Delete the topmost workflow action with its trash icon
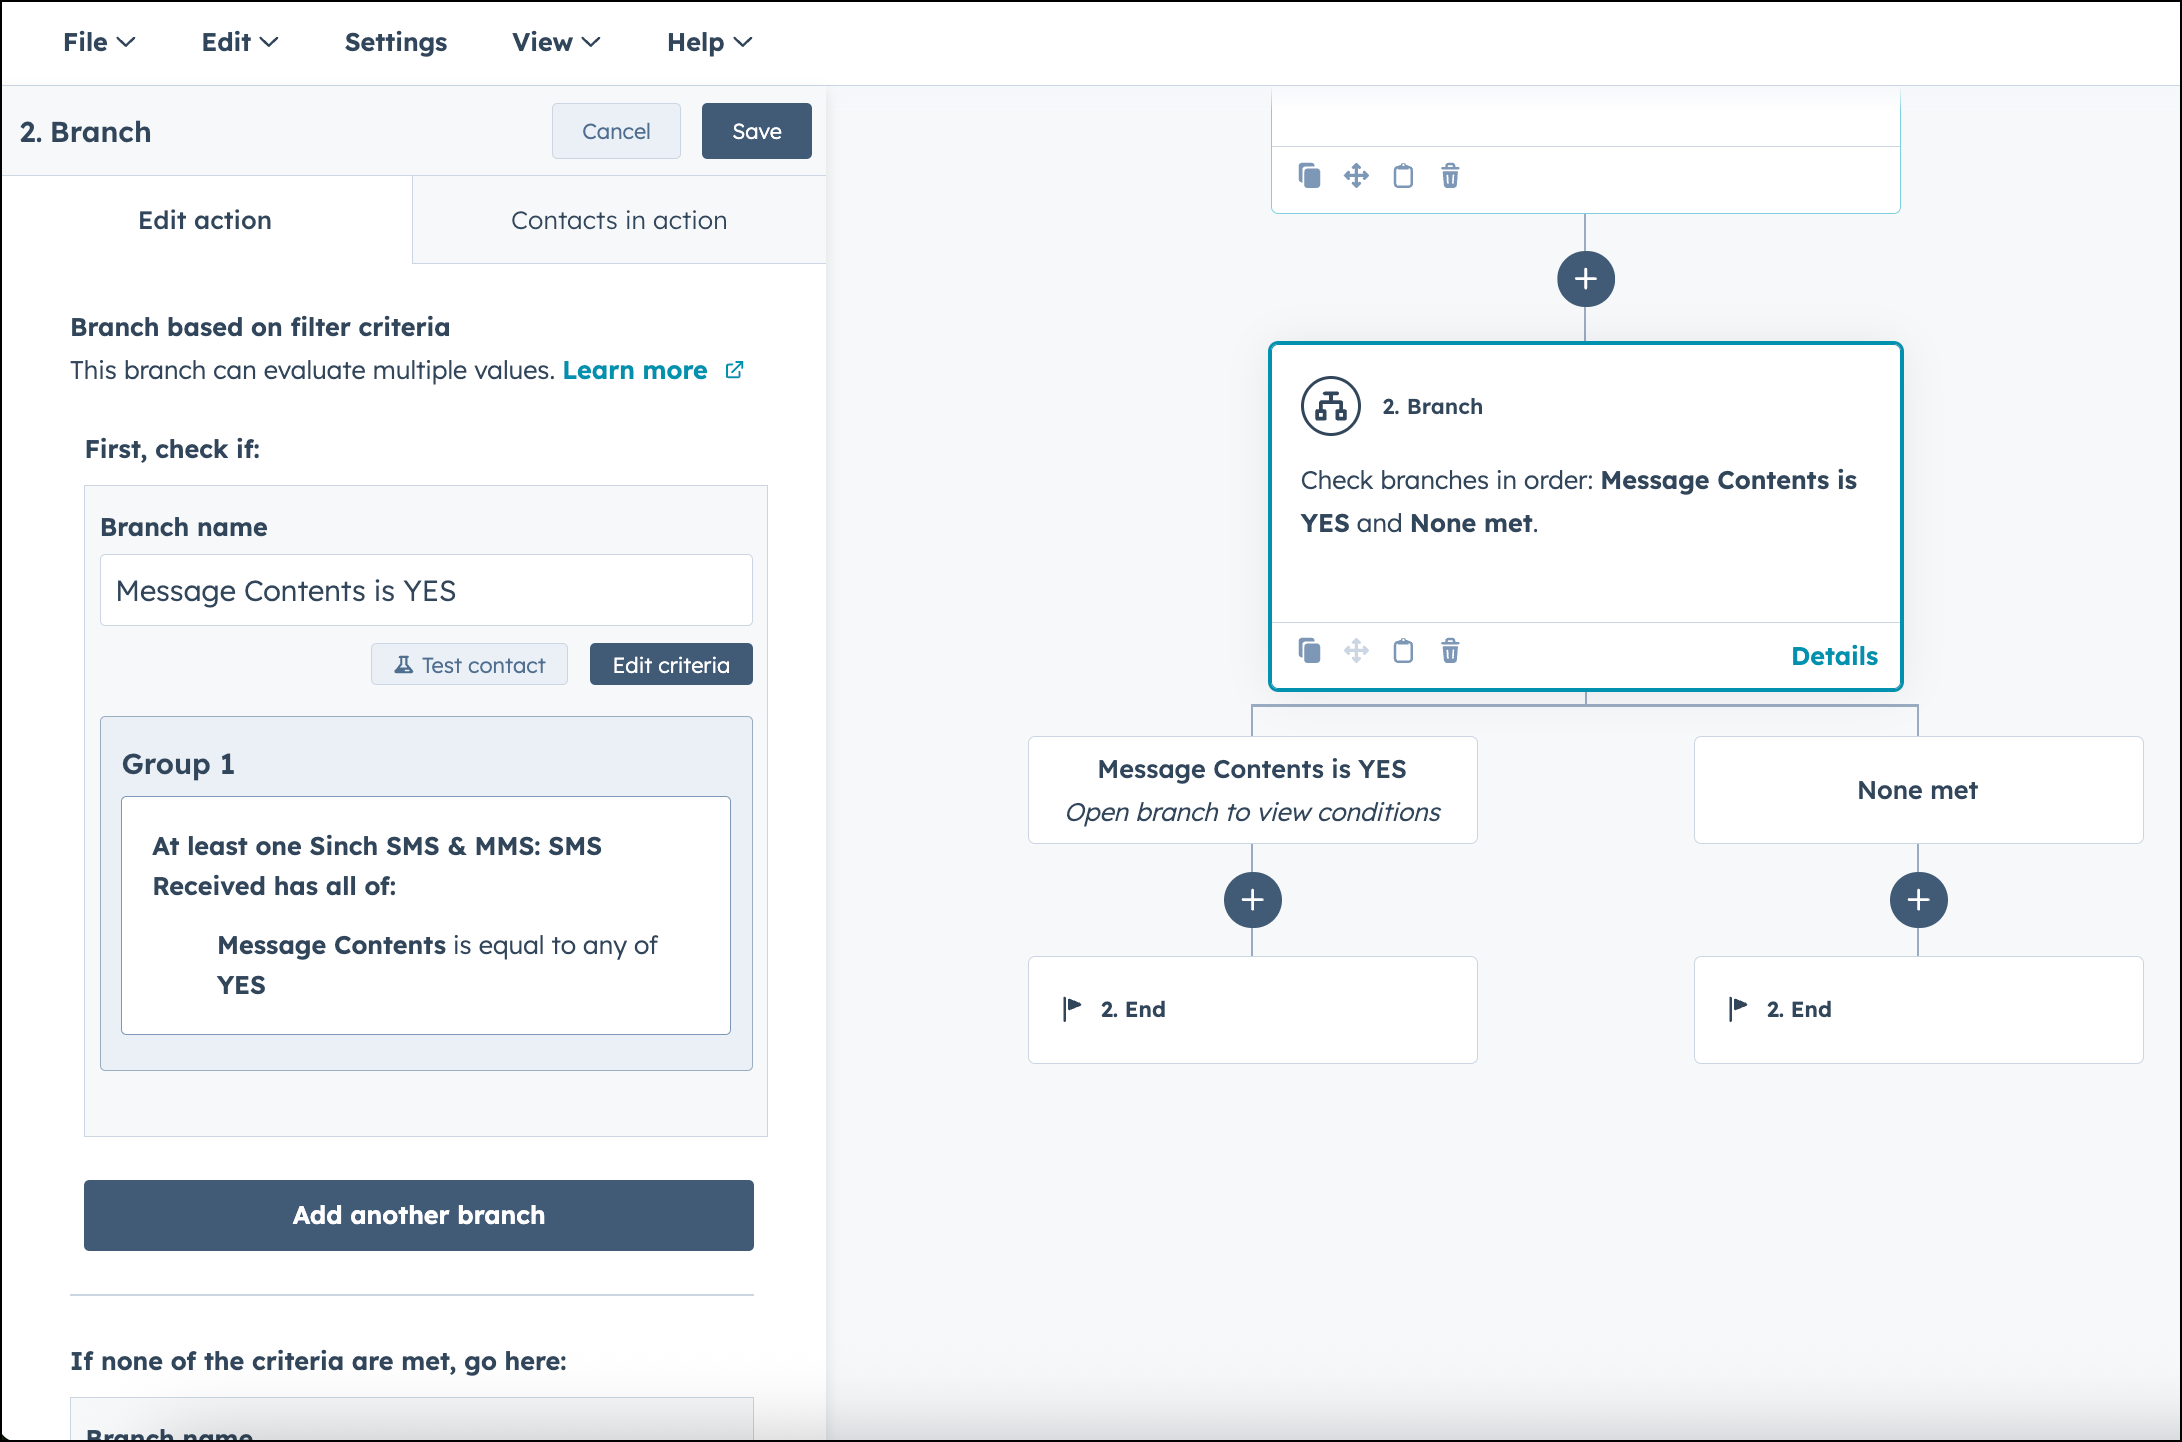This screenshot has width=2182, height=1442. (1450, 175)
